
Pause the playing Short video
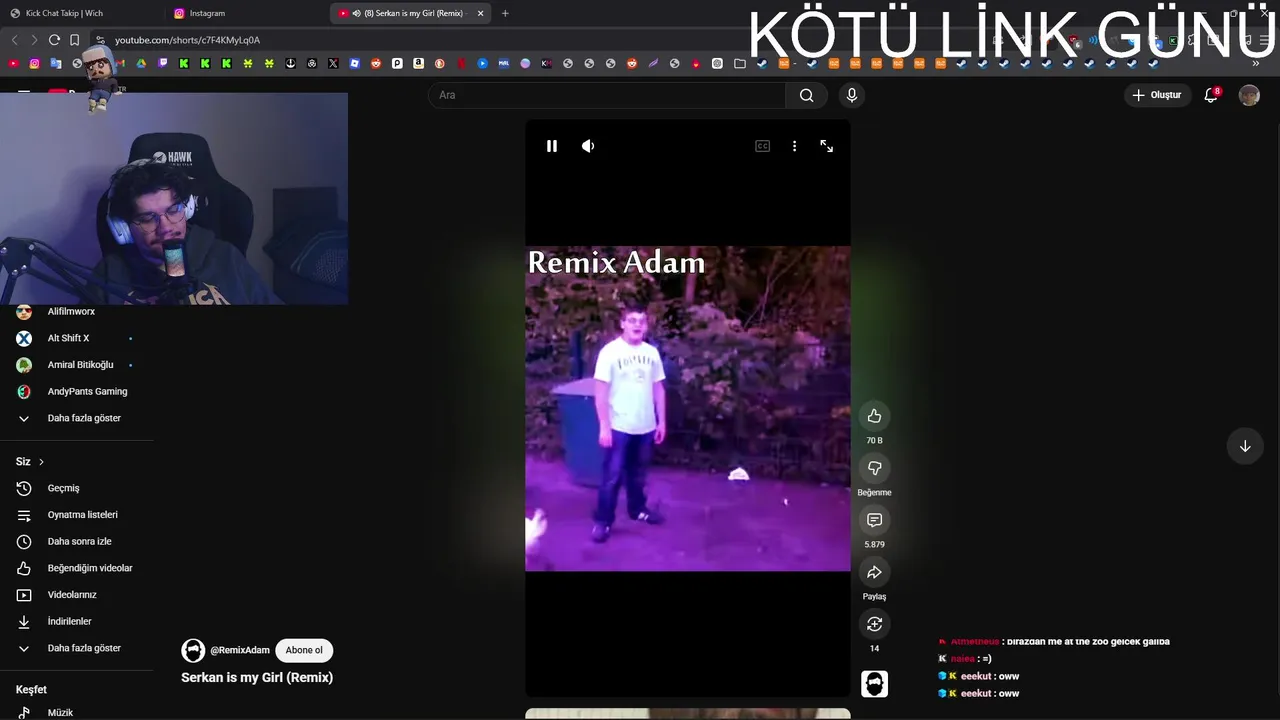(x=551, y=146)
